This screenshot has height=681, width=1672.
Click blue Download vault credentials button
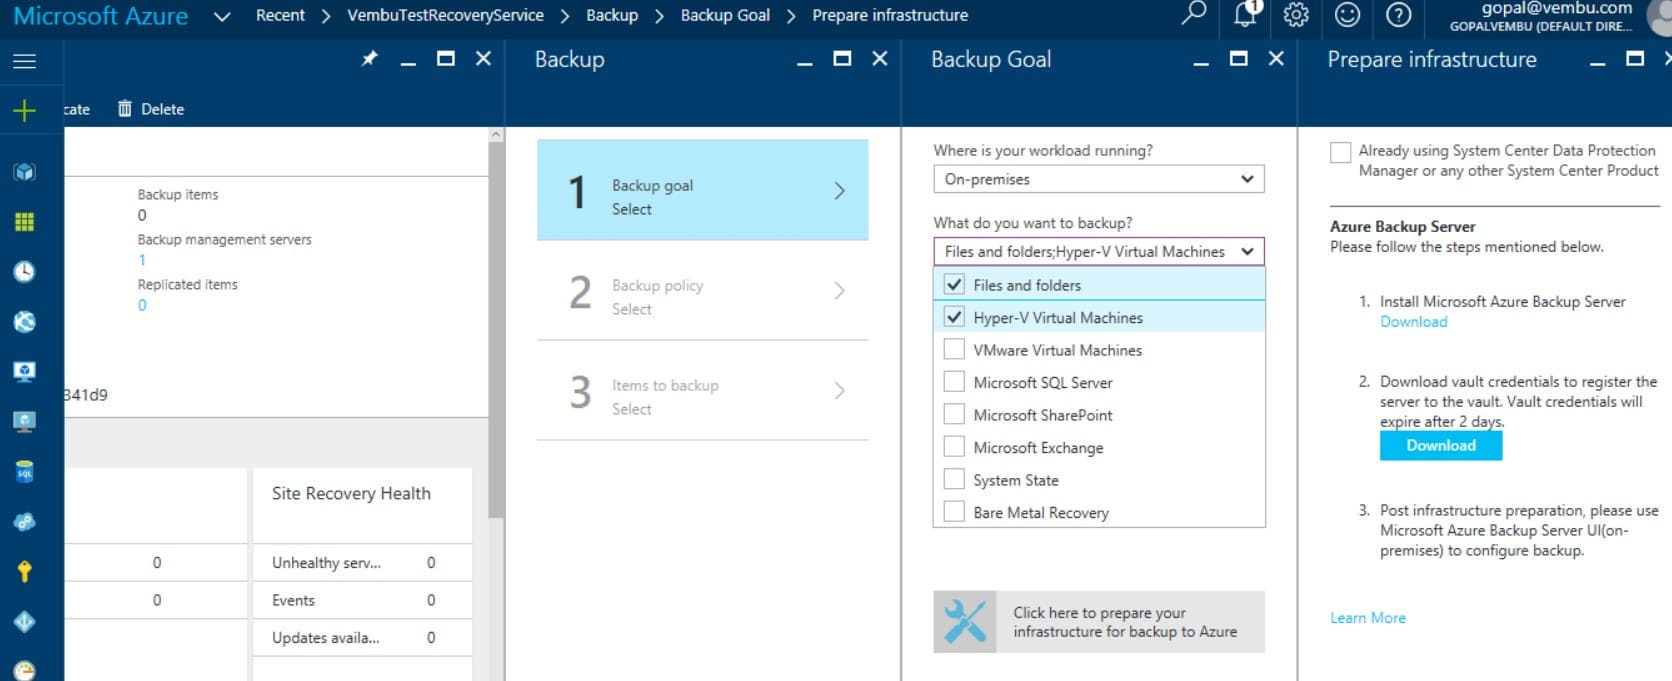click(x=1441, y=445)
